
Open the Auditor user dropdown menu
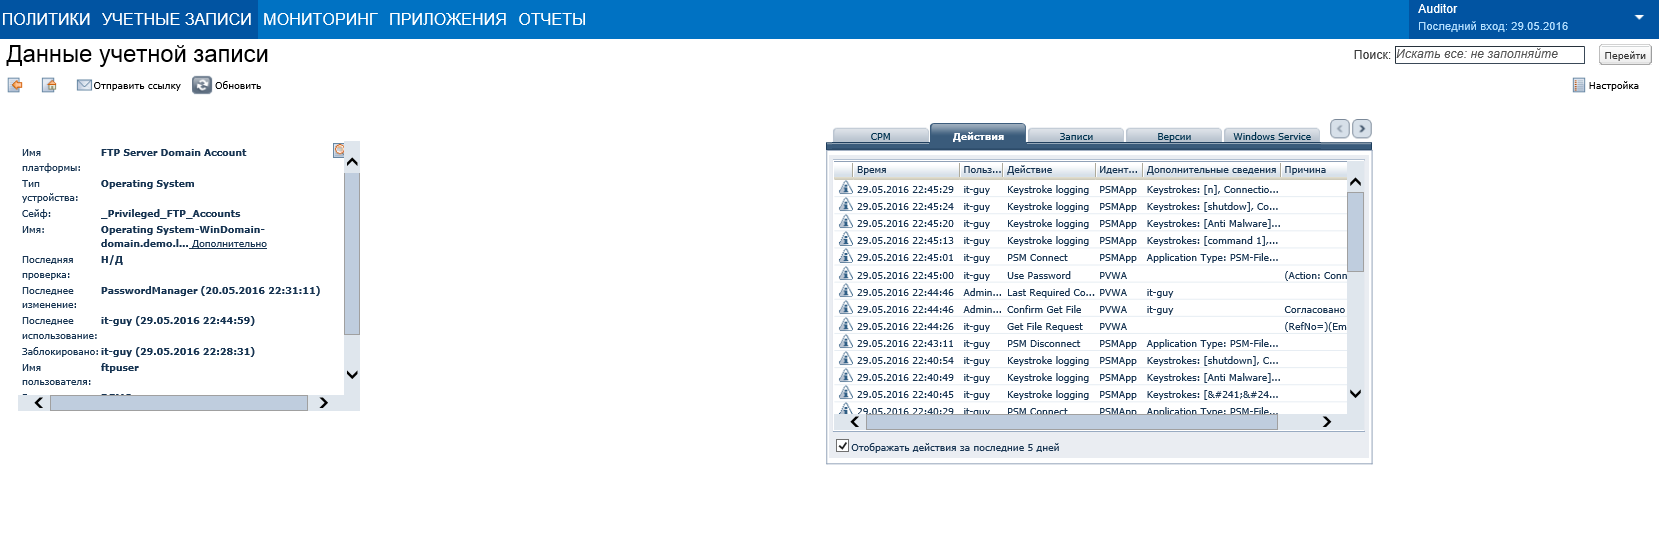point(1639,17)
